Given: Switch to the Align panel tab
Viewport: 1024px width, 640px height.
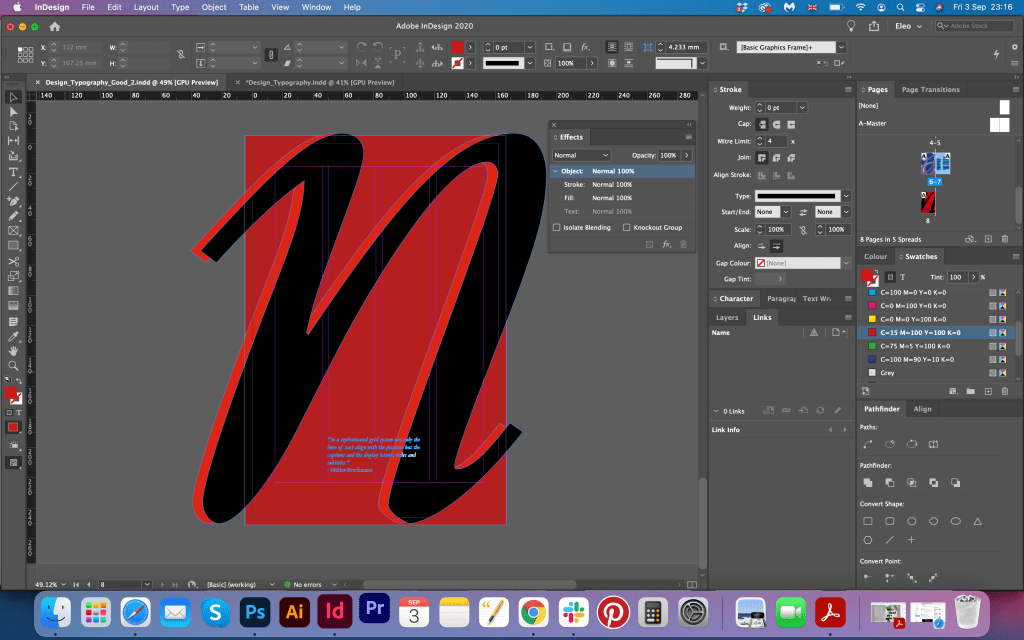Looking at the screenshot, I should pos(922,409).
